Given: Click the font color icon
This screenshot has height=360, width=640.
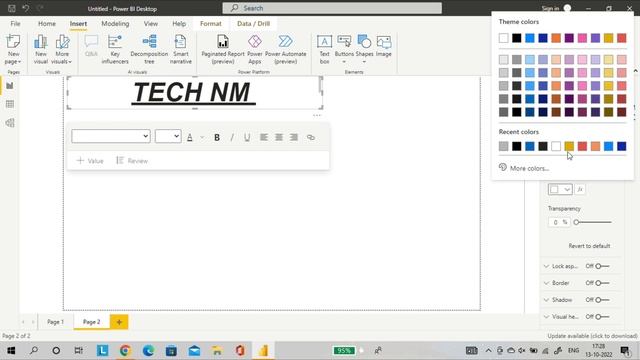Looking at the screenshot, I should 190,137.
